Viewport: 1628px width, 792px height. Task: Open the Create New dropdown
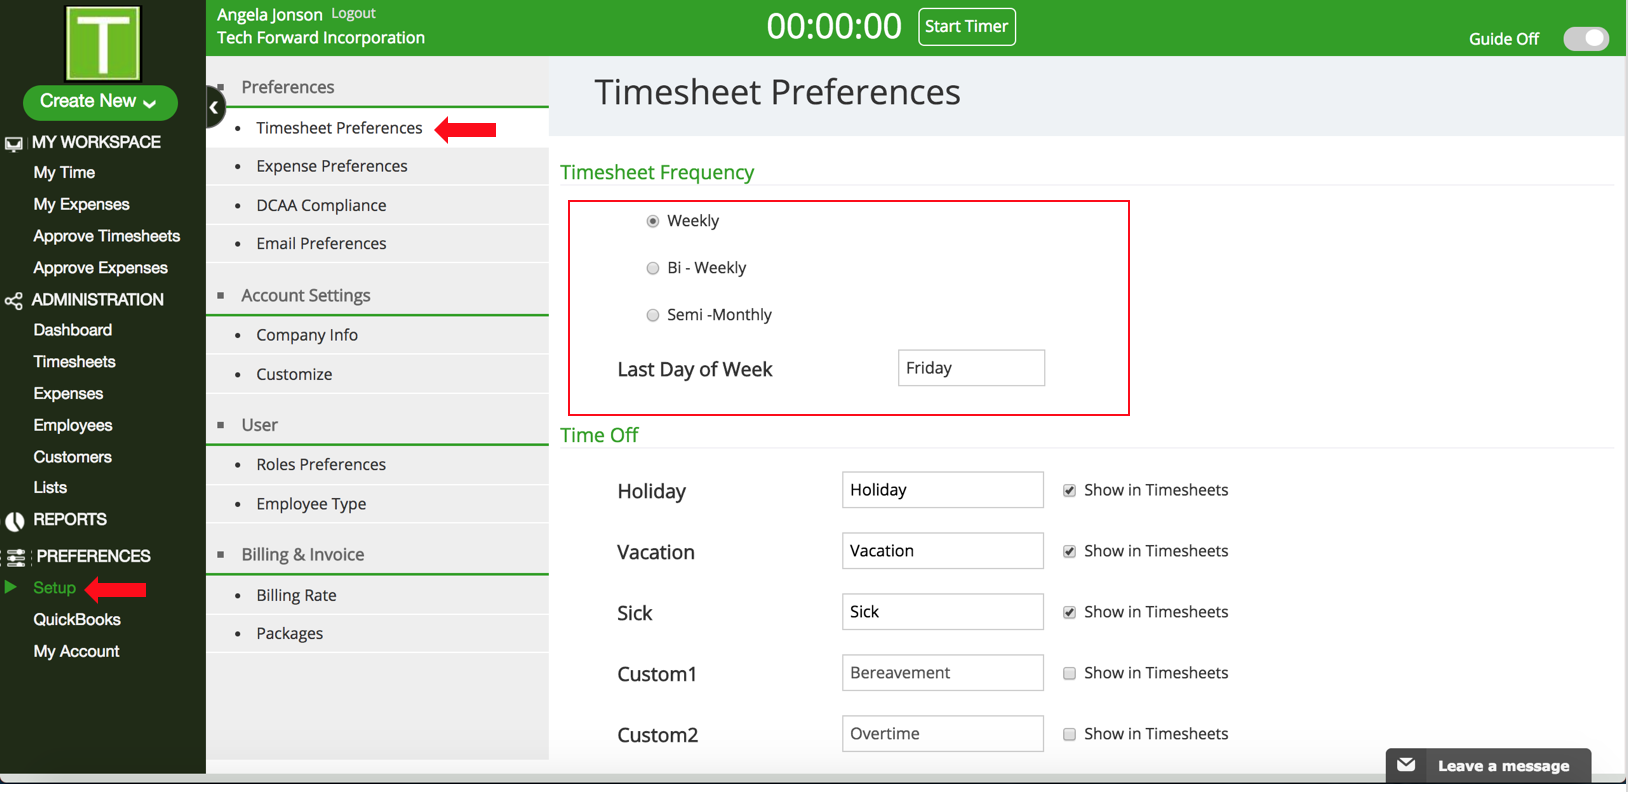click(x=99, y=102)
